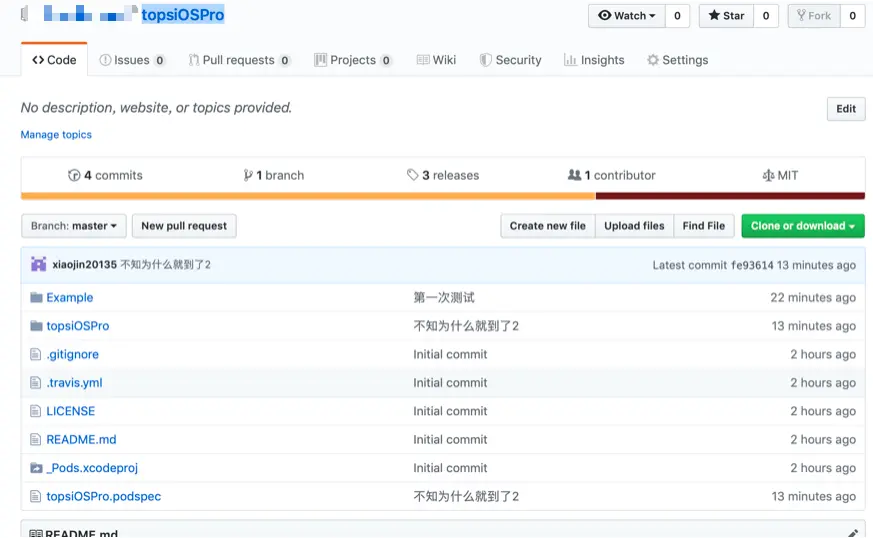View the 4 commits link

pyautogui.click(x=105, y=175)
